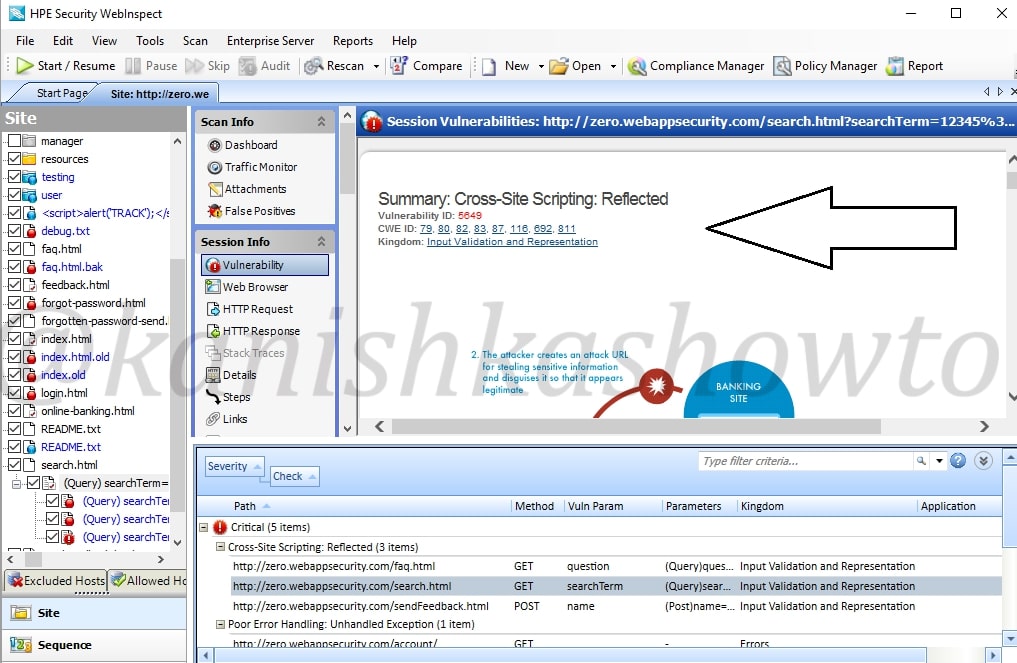
Task: Open the Rescan dropdown arrow
Action: pyautogui.click(x=376, y=66)
